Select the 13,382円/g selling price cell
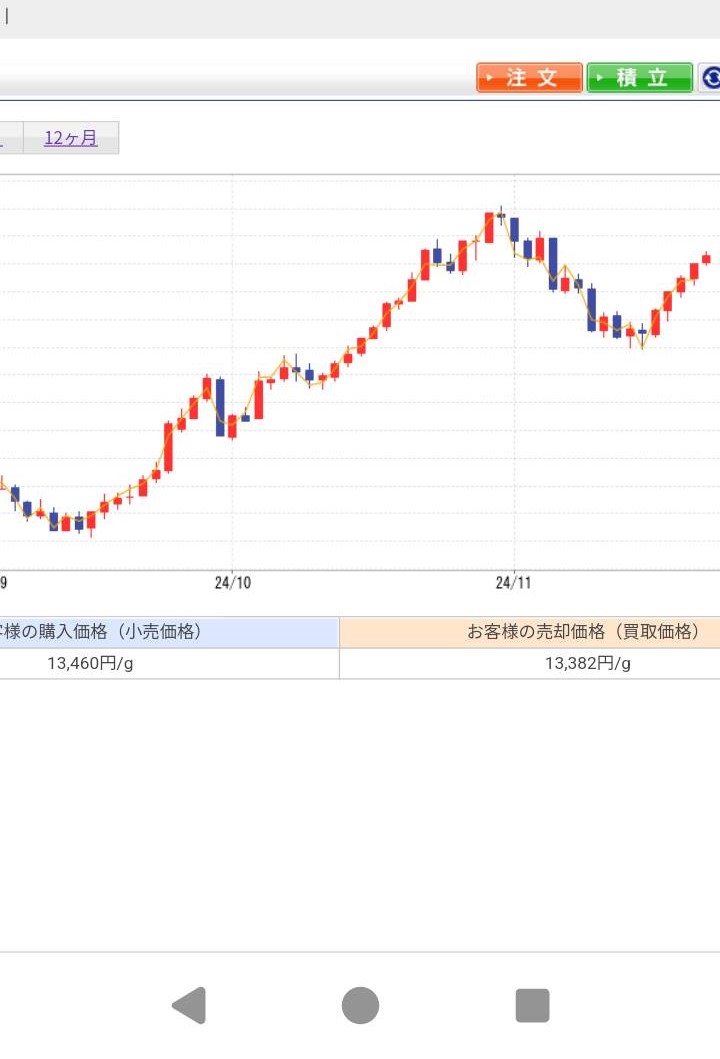The height and width of the screenshot is (1059, 720). (x=530, y=664)
